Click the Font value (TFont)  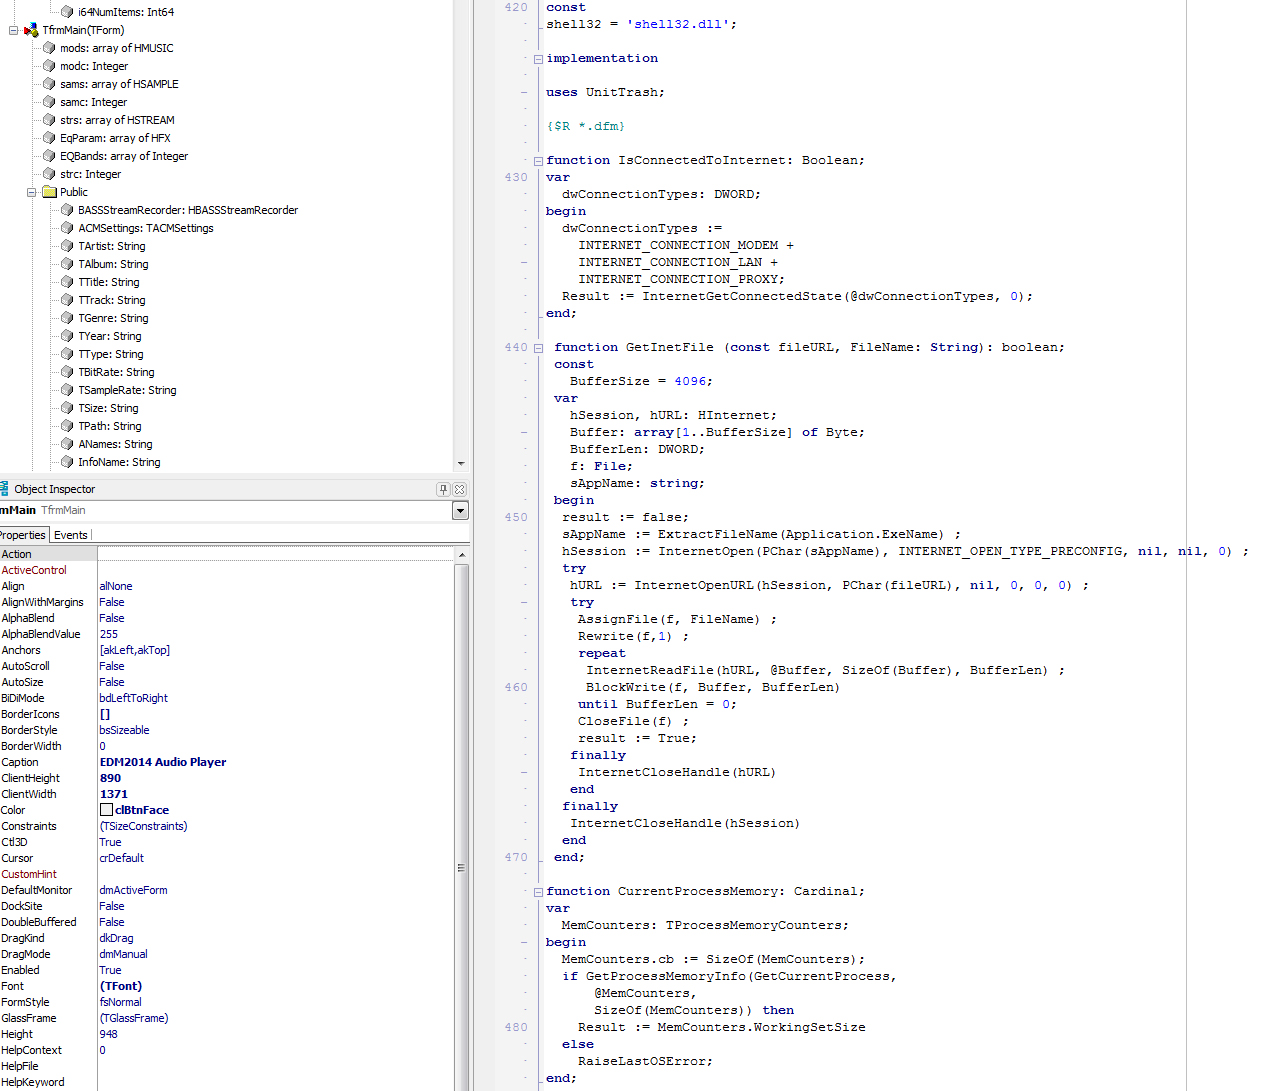pyautogui.click(x=121, y=986)
